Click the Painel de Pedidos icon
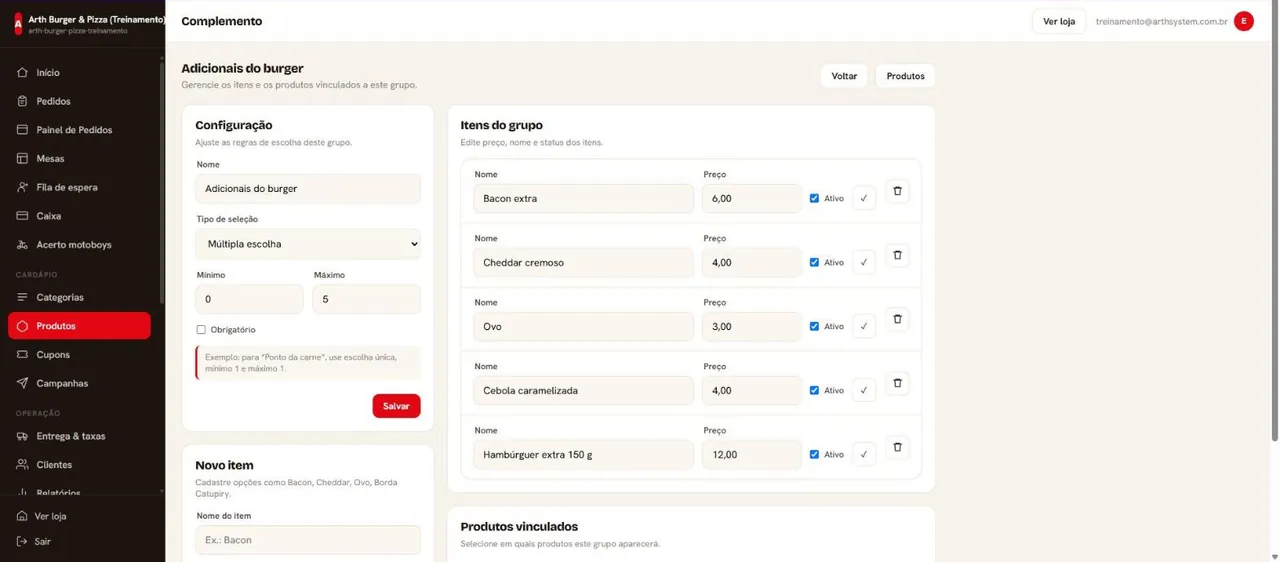The height and width of the screenshot is (562, 1280). 22,130
